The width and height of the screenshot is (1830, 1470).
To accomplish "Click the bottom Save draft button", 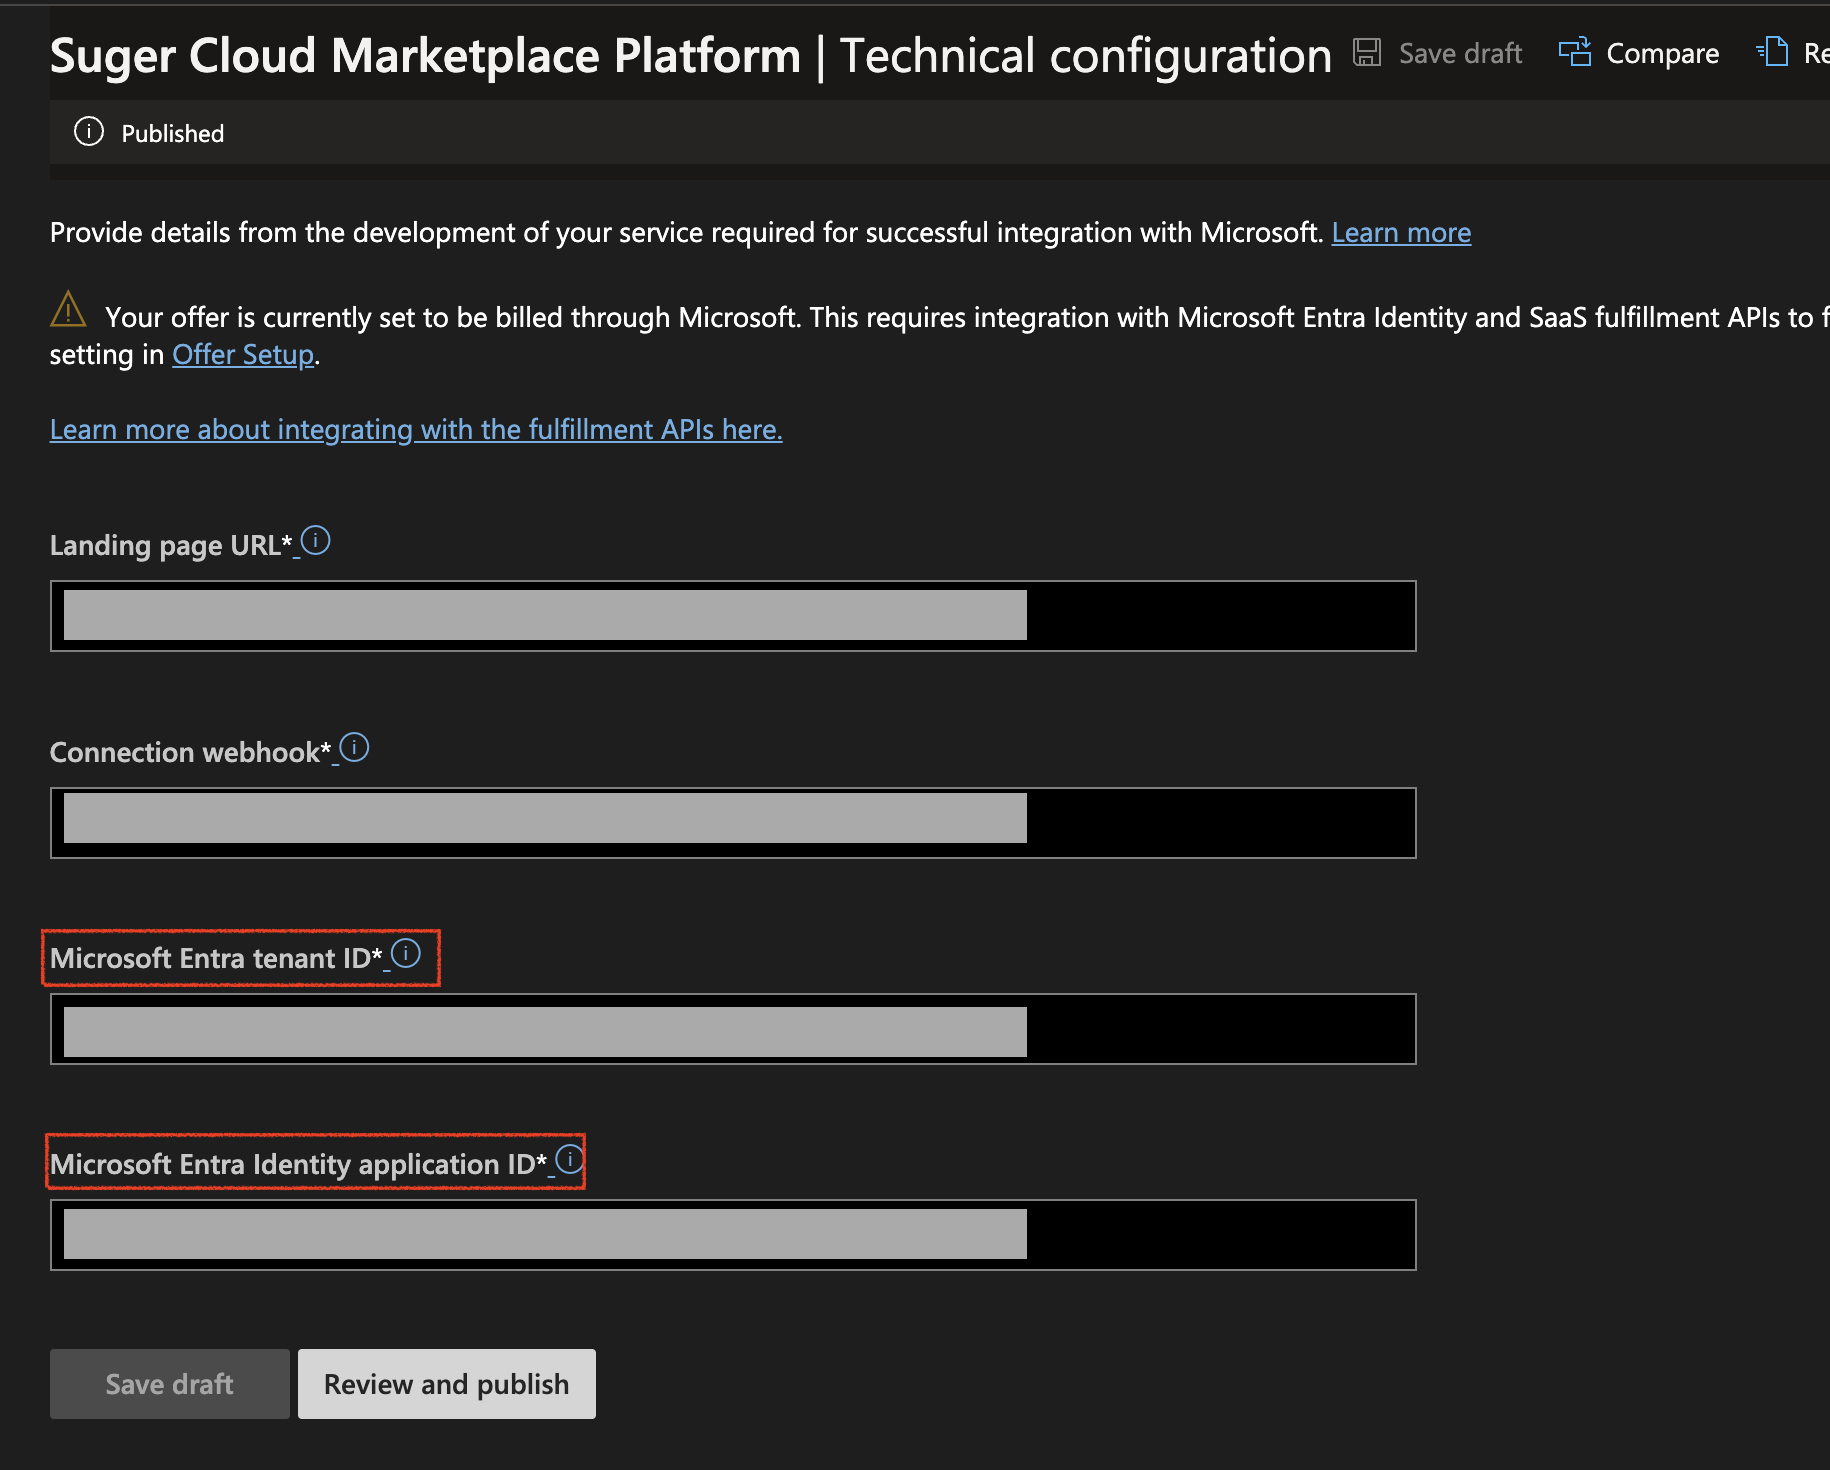I will click(170, 1384).
